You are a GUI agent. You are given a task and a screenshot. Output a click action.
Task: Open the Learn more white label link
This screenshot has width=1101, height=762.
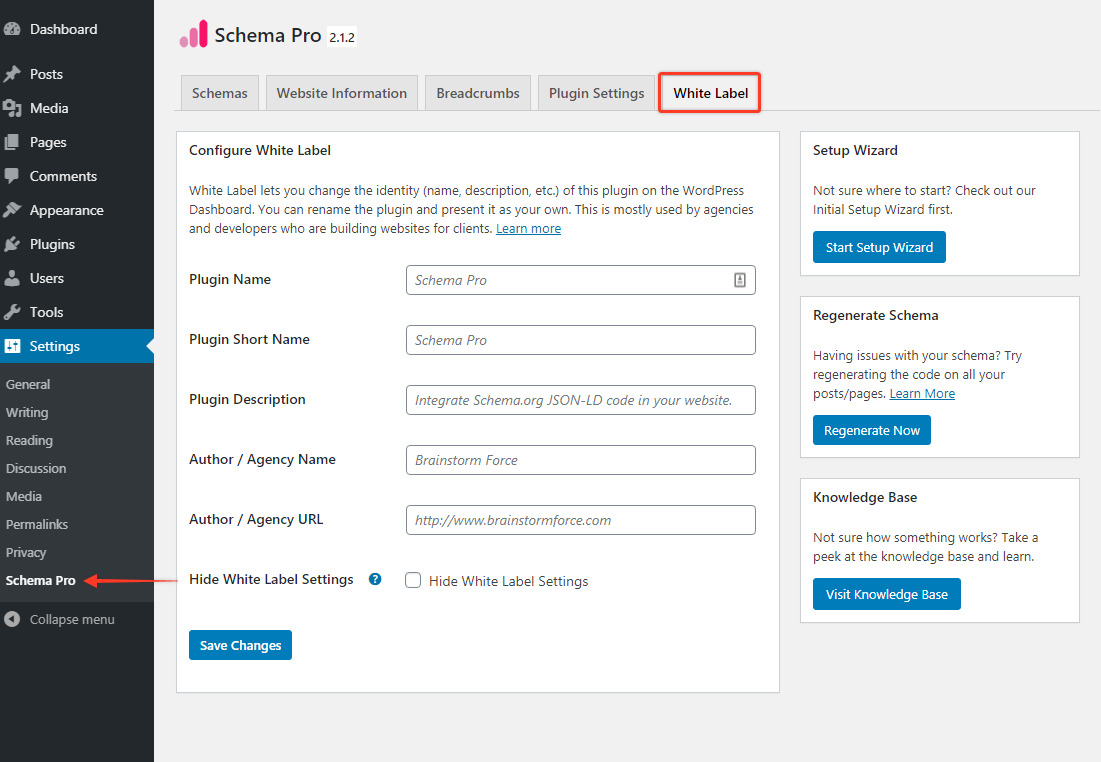[x=528, y=228]
